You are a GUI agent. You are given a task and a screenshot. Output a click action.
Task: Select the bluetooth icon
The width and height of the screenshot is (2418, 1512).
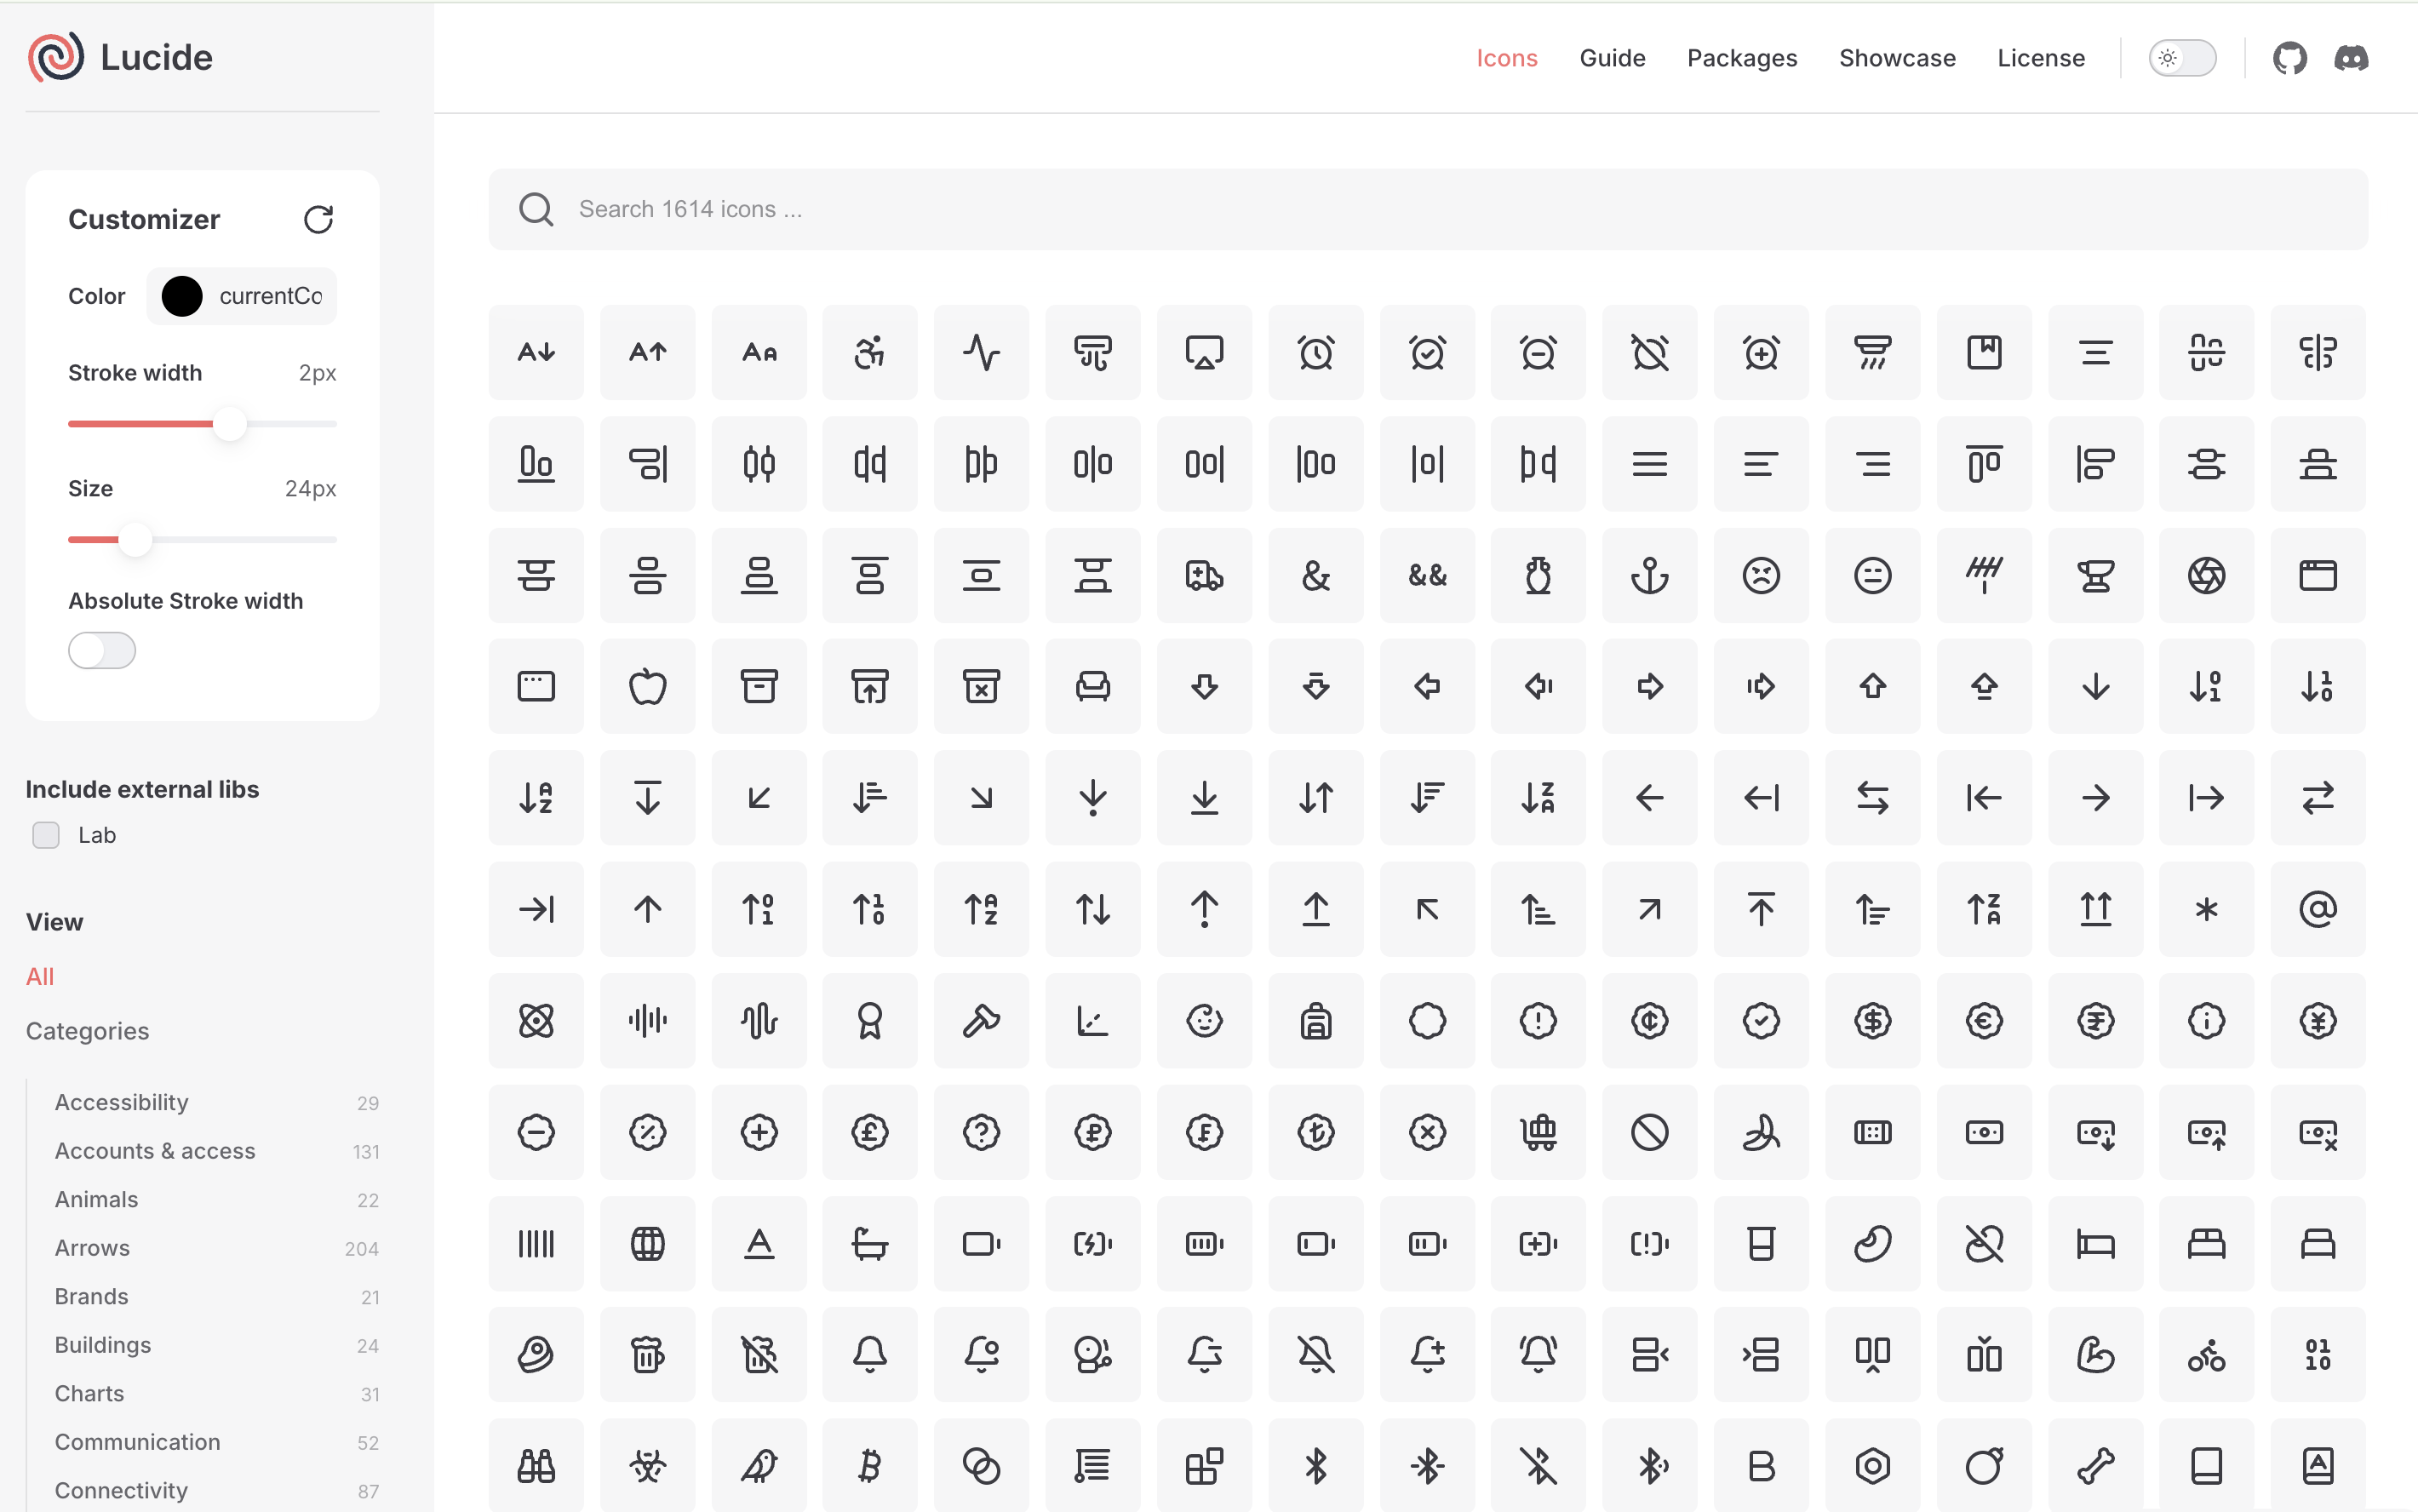(1315, 1466)
